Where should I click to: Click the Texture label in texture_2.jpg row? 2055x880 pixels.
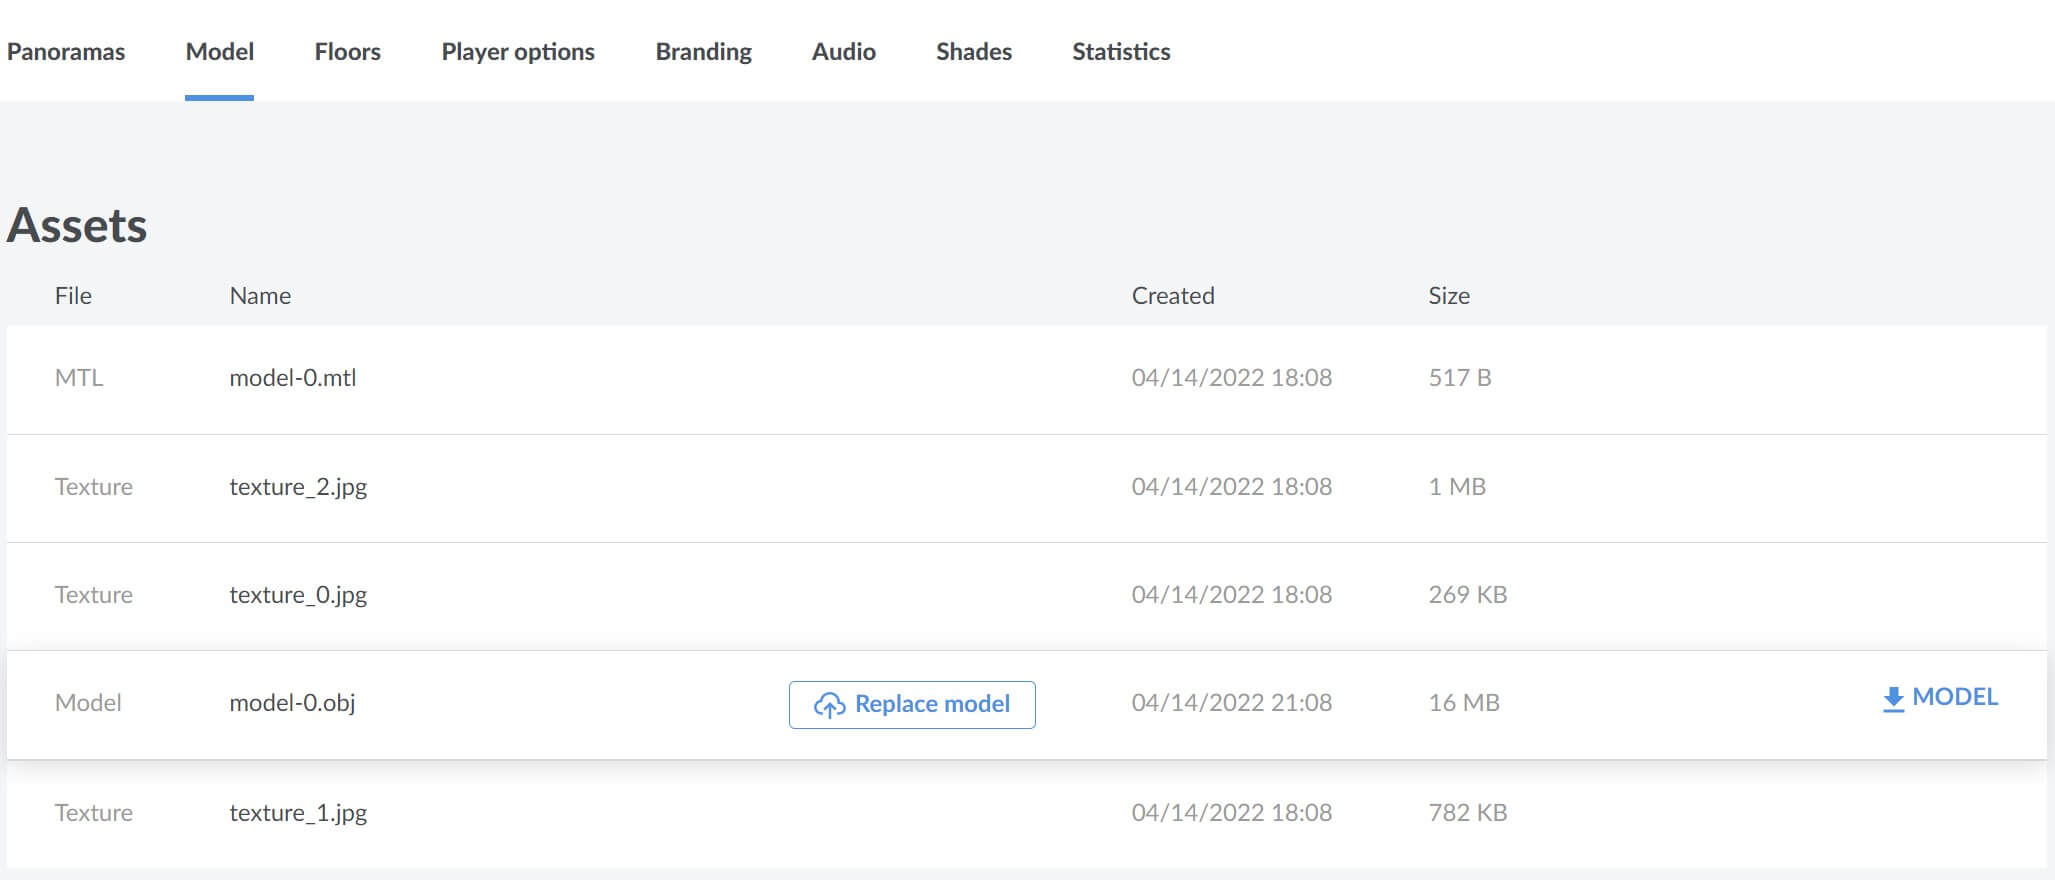(x=93, y=487)
